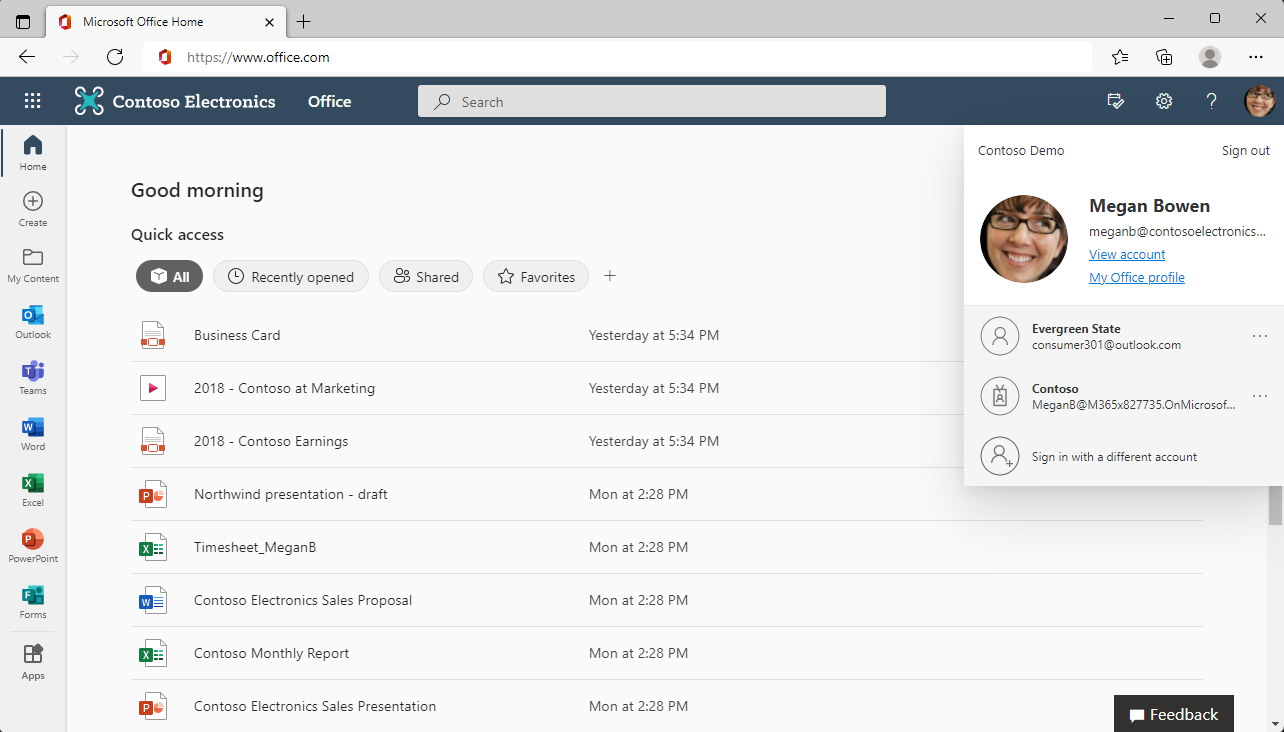Click the Edge browser profile icon

coord(1210,57)
